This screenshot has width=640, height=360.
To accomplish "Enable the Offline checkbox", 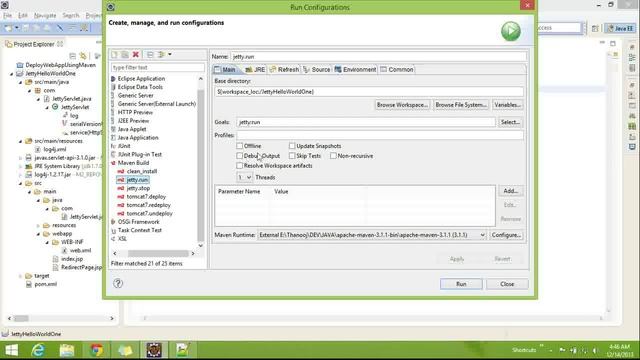I will 240,146.
